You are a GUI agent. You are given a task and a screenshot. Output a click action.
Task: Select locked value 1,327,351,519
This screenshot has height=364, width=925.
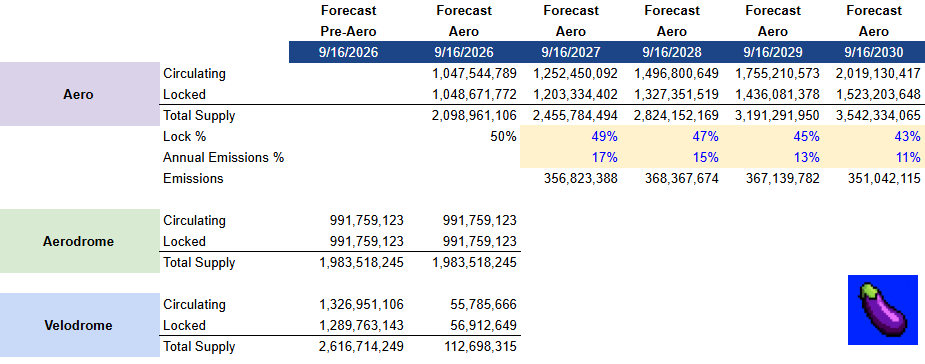pyautogui.click(x=676, y=94)
